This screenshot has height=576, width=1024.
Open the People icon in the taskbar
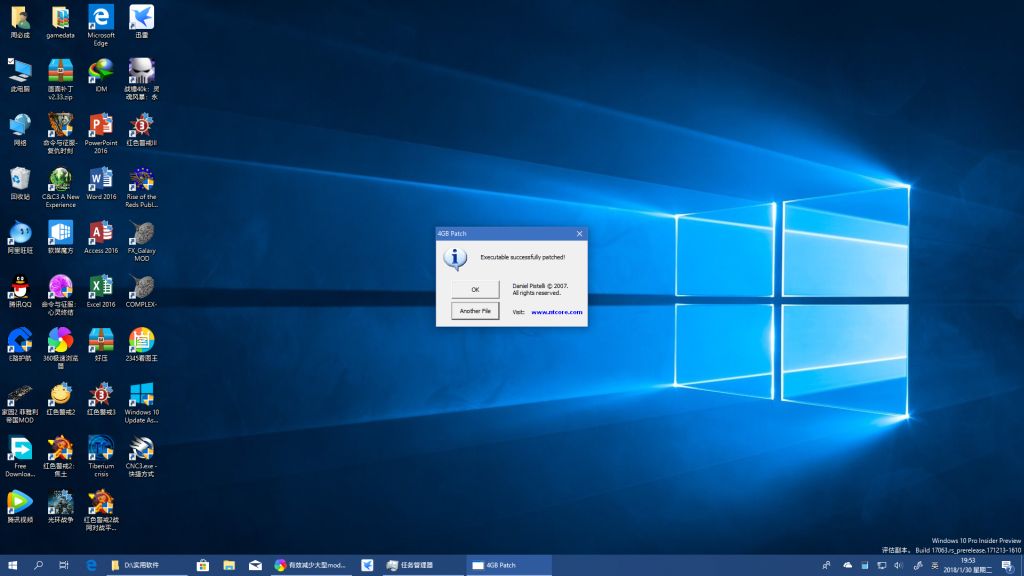click(826, 566)
